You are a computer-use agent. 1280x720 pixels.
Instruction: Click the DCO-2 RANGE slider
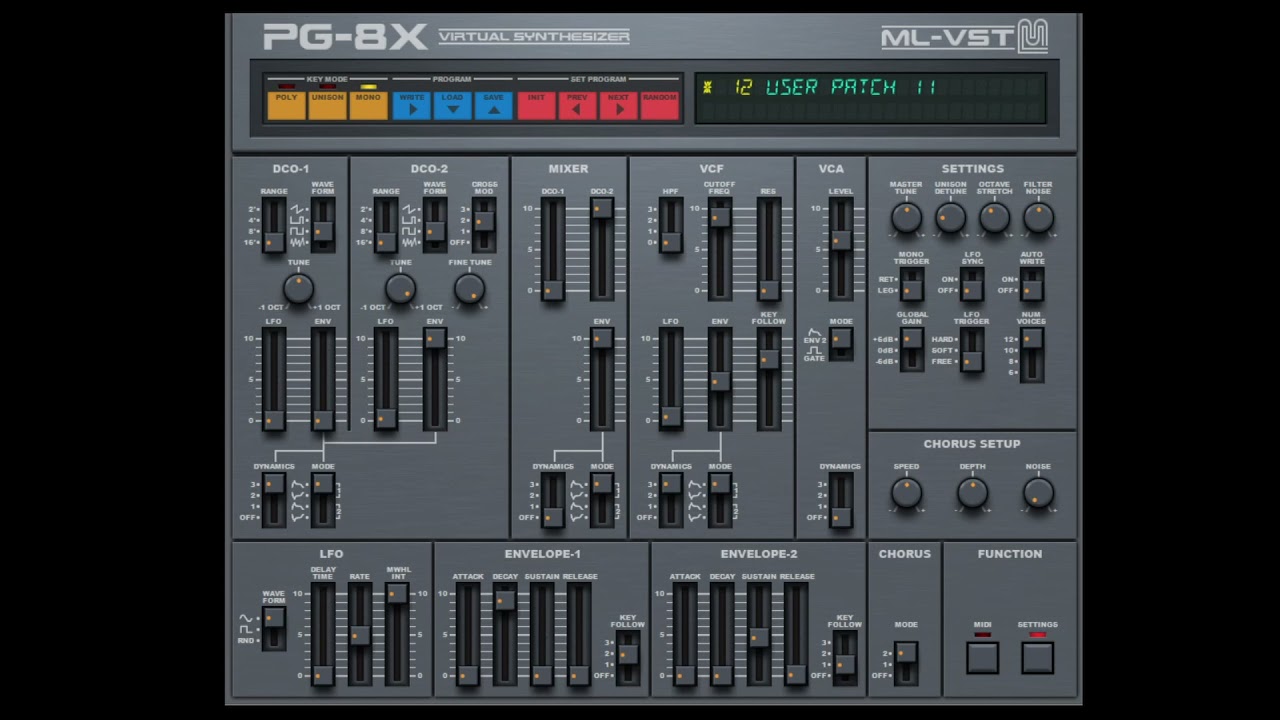385,225
